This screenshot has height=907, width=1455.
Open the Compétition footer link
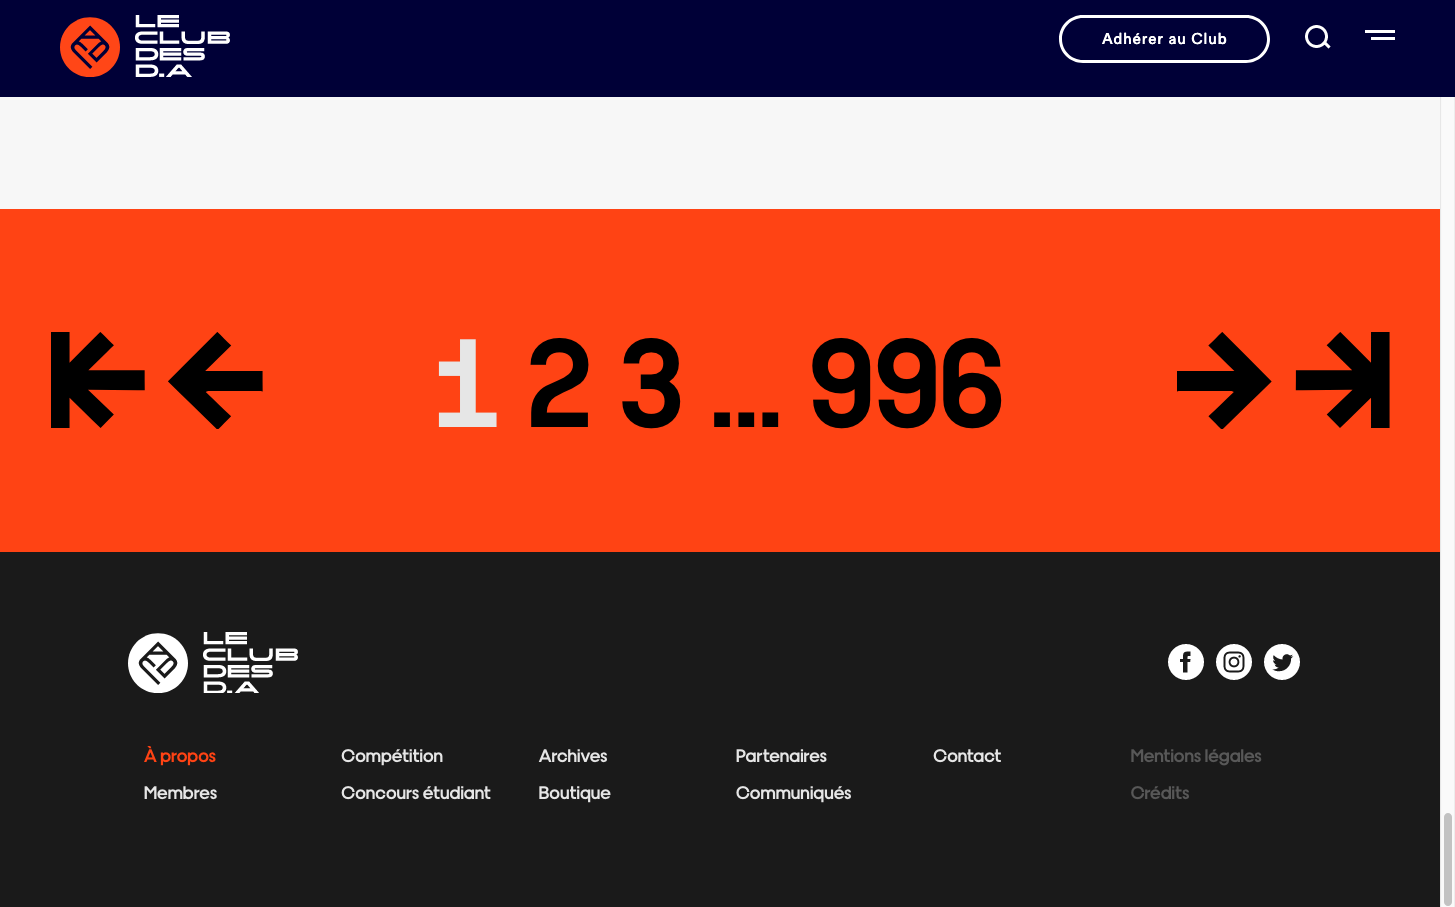[x=392, y=756]
